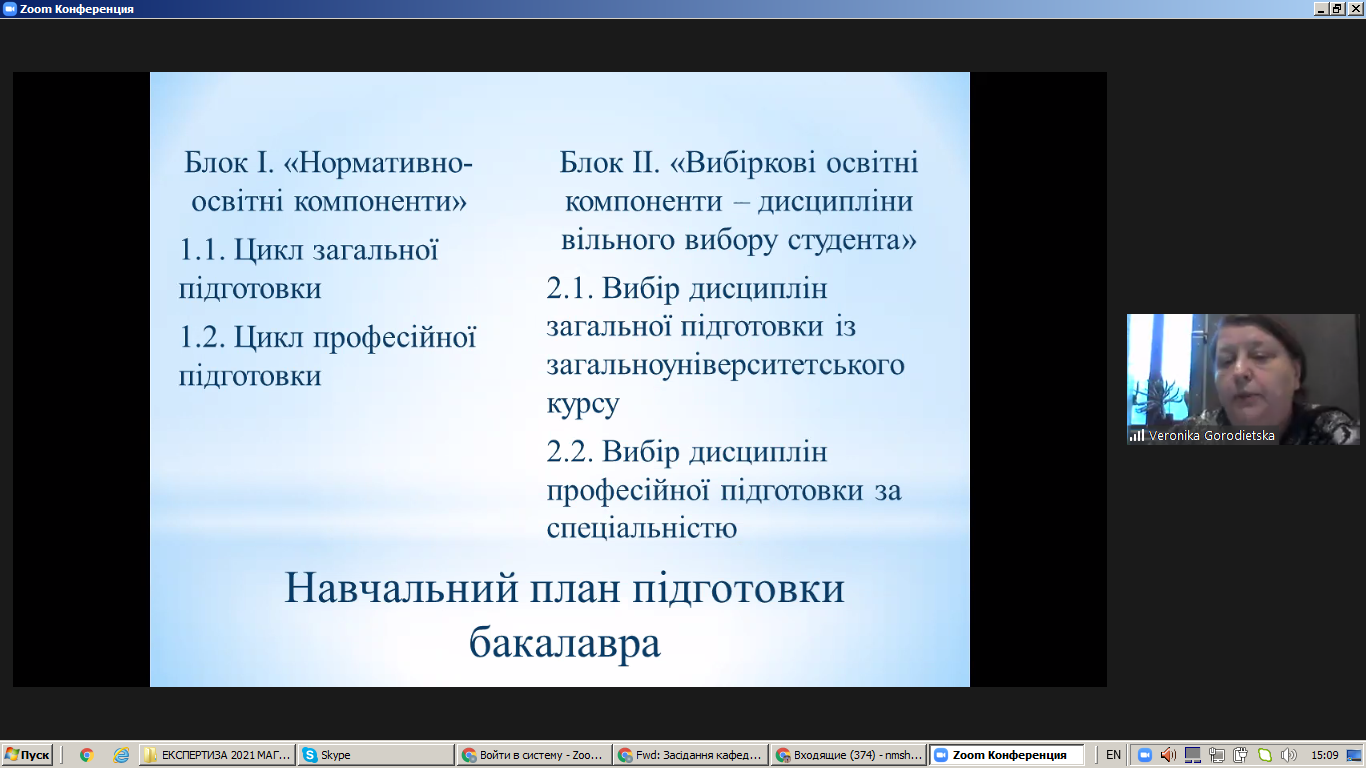Click the Zoom icon in the system tray
Screen dimensions: 1366x768
point(1145,755)
